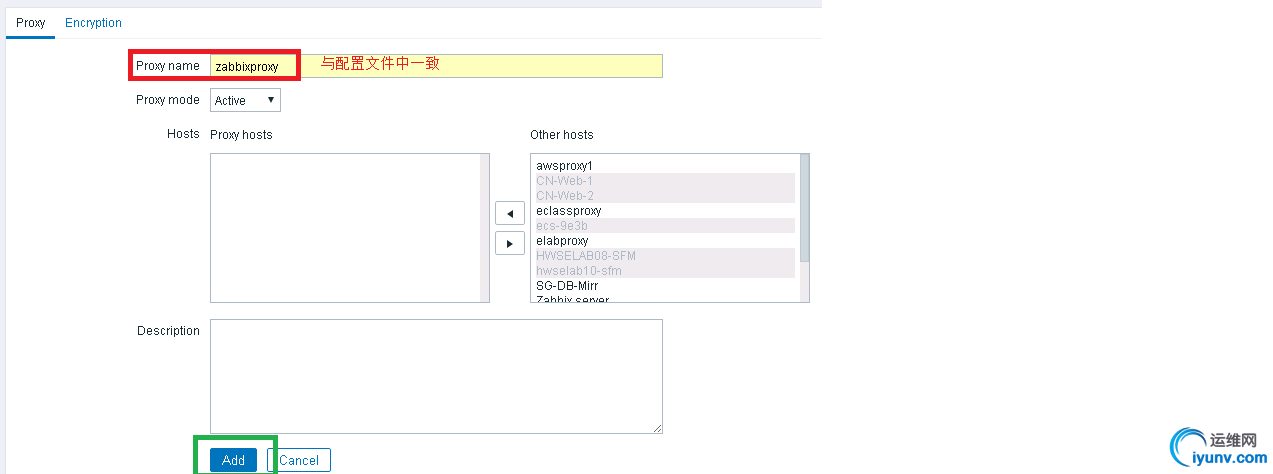Click the right arrow move-hosts button

pyautogui.click(x=510, y=243)
